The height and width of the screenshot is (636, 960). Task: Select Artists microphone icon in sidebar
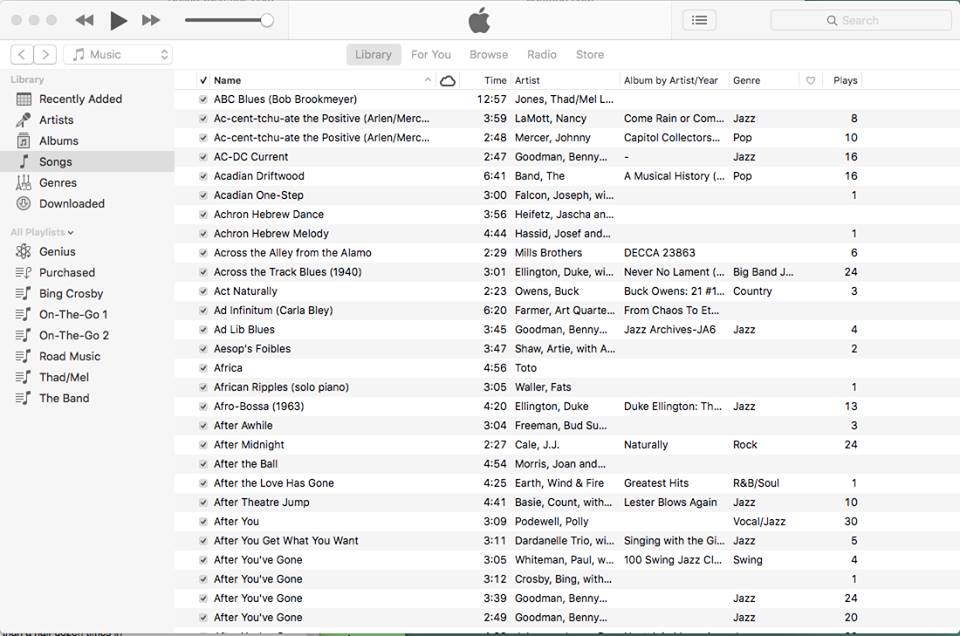pyautogui.click(x=23, y=120)
